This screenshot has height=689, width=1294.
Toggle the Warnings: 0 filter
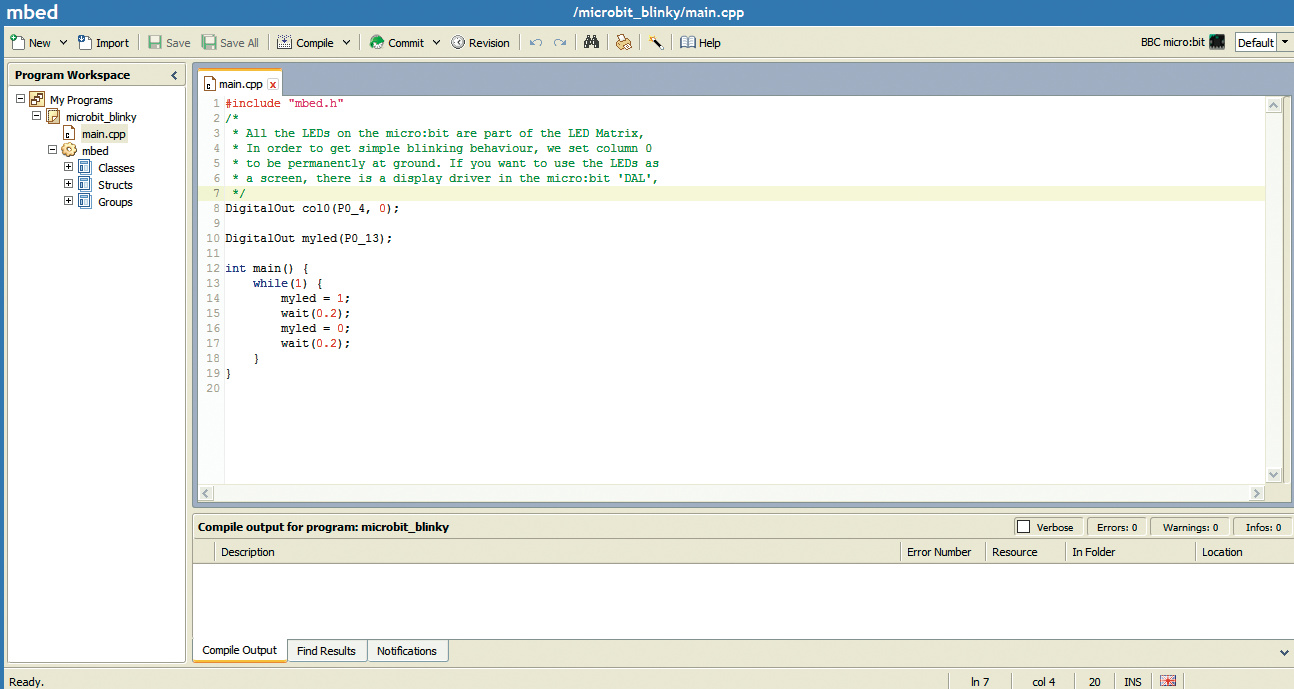1189,527
